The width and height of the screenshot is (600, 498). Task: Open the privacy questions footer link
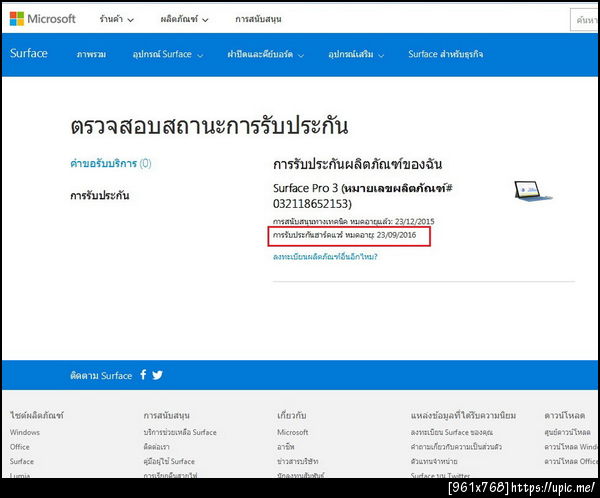[456, 447]
